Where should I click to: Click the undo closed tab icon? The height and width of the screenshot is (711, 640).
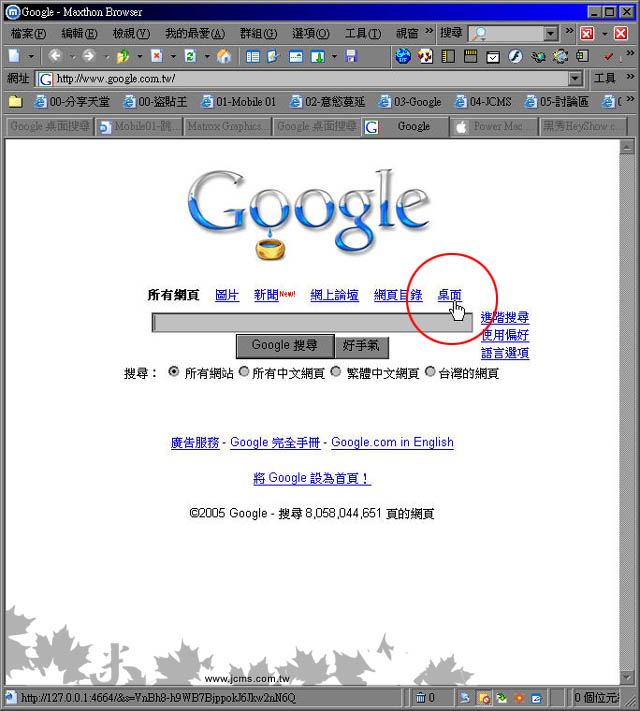(x=123, y=56)
